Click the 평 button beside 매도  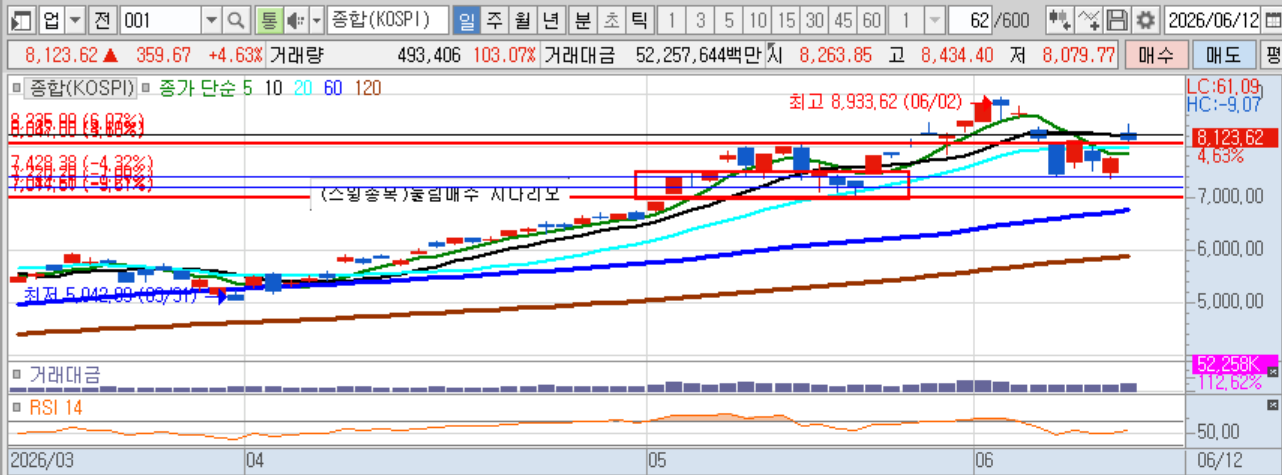click(x=1271, y=55)
